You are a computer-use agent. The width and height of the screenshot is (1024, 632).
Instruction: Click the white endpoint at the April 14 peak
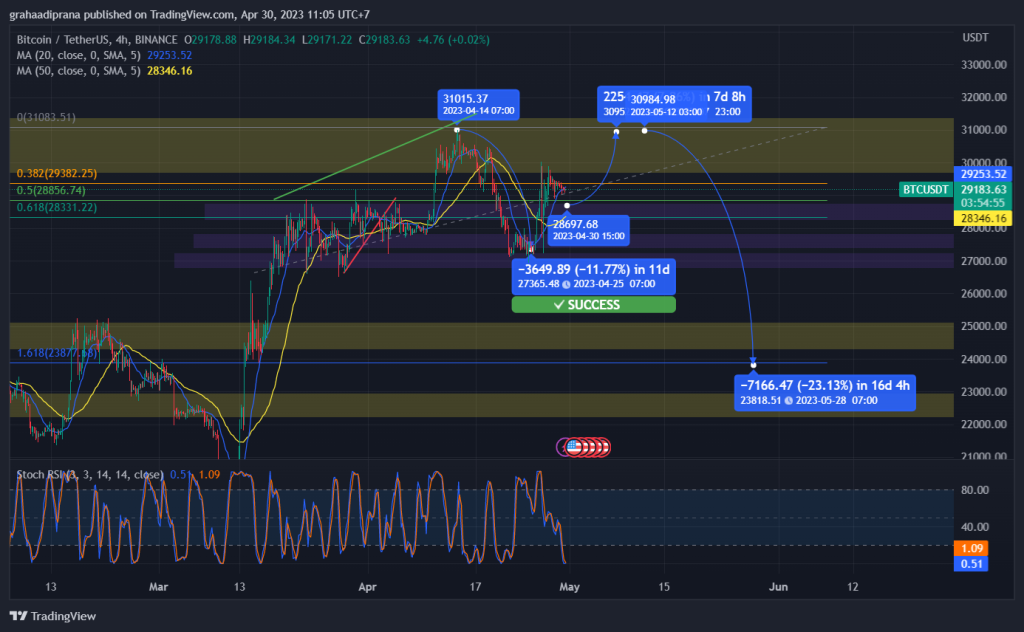coord(457,131)
